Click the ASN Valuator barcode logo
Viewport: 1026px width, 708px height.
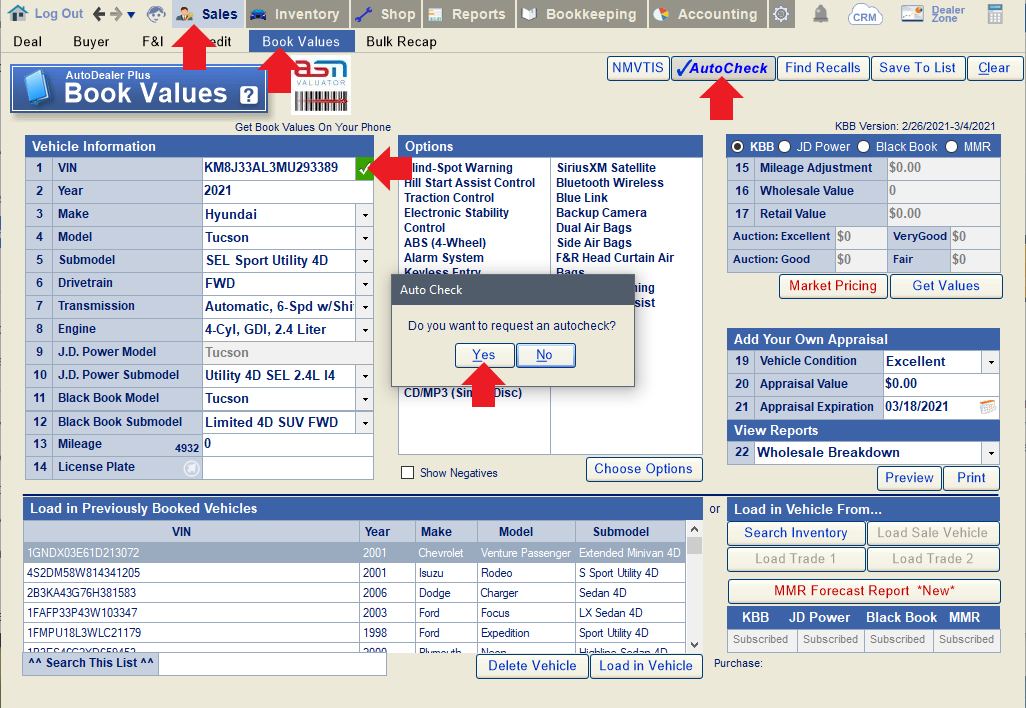[321, 86]
